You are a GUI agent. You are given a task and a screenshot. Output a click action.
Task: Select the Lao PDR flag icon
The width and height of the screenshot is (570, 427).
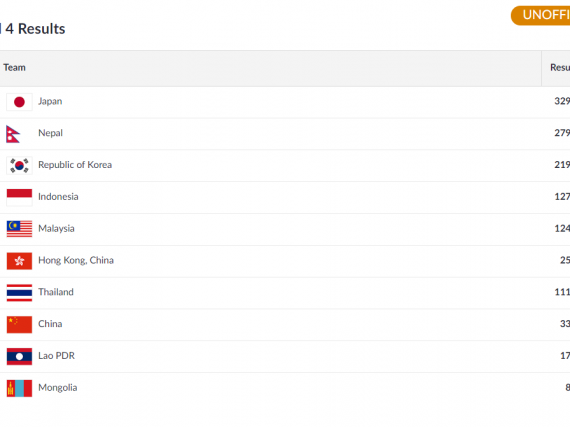coord(19,356)
